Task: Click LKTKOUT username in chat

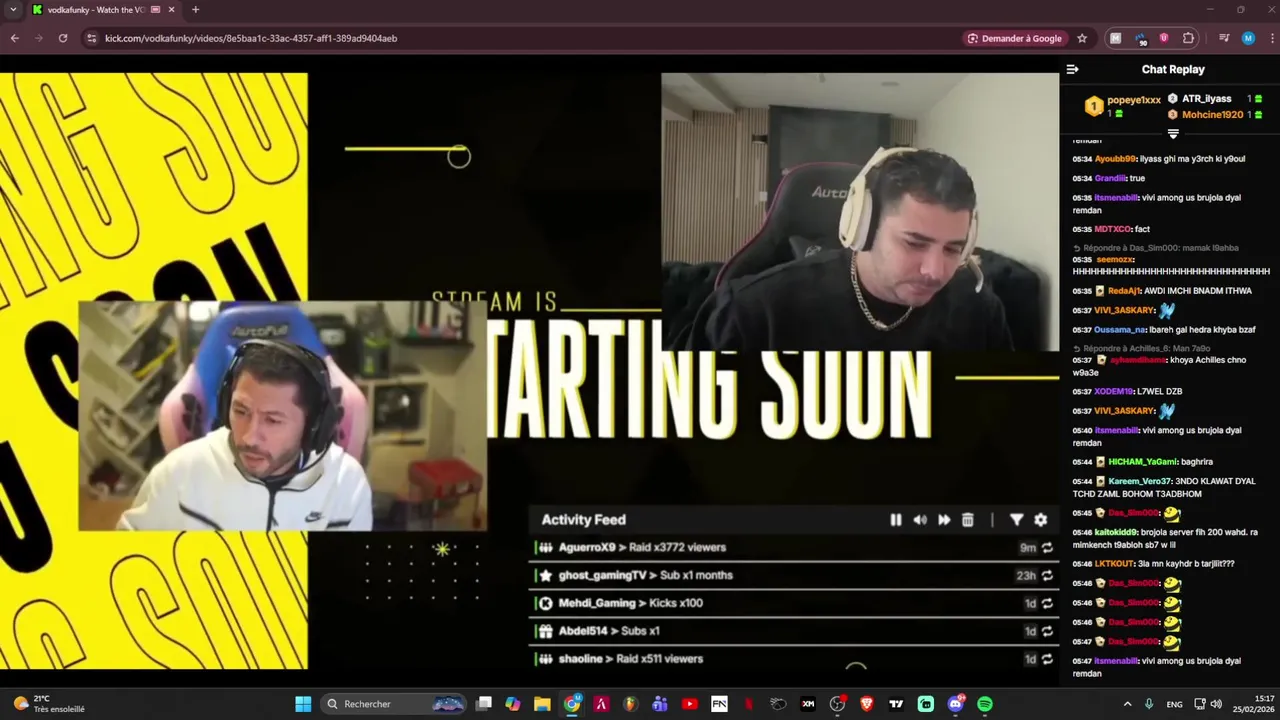Action: pos(1114,564)
